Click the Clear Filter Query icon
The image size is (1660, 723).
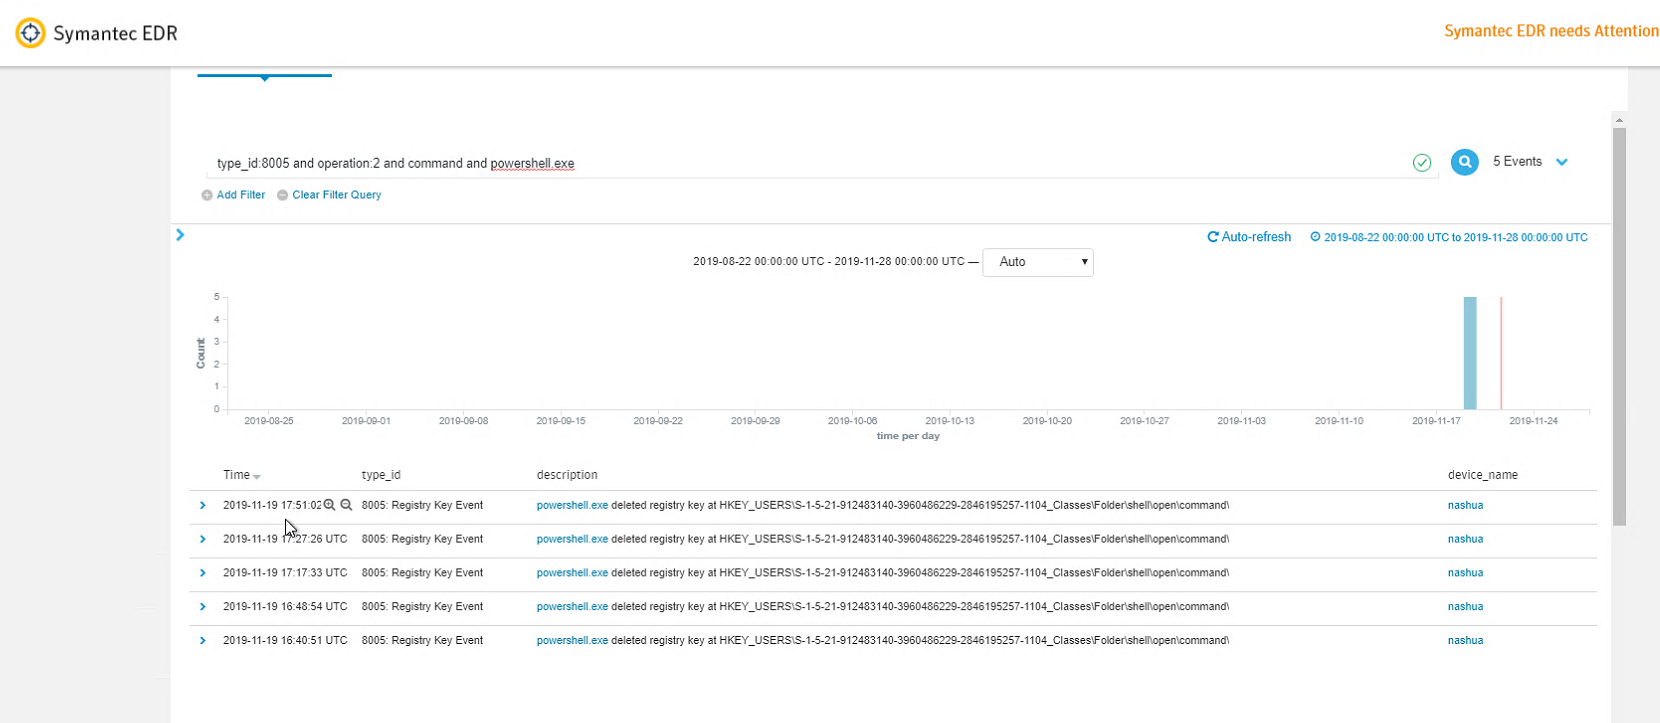pyautogui.click(x=282, y=195)
